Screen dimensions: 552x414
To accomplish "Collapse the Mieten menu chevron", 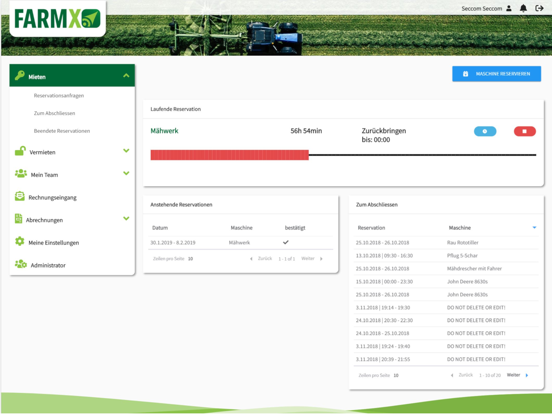I will click(x=126, y=75).
